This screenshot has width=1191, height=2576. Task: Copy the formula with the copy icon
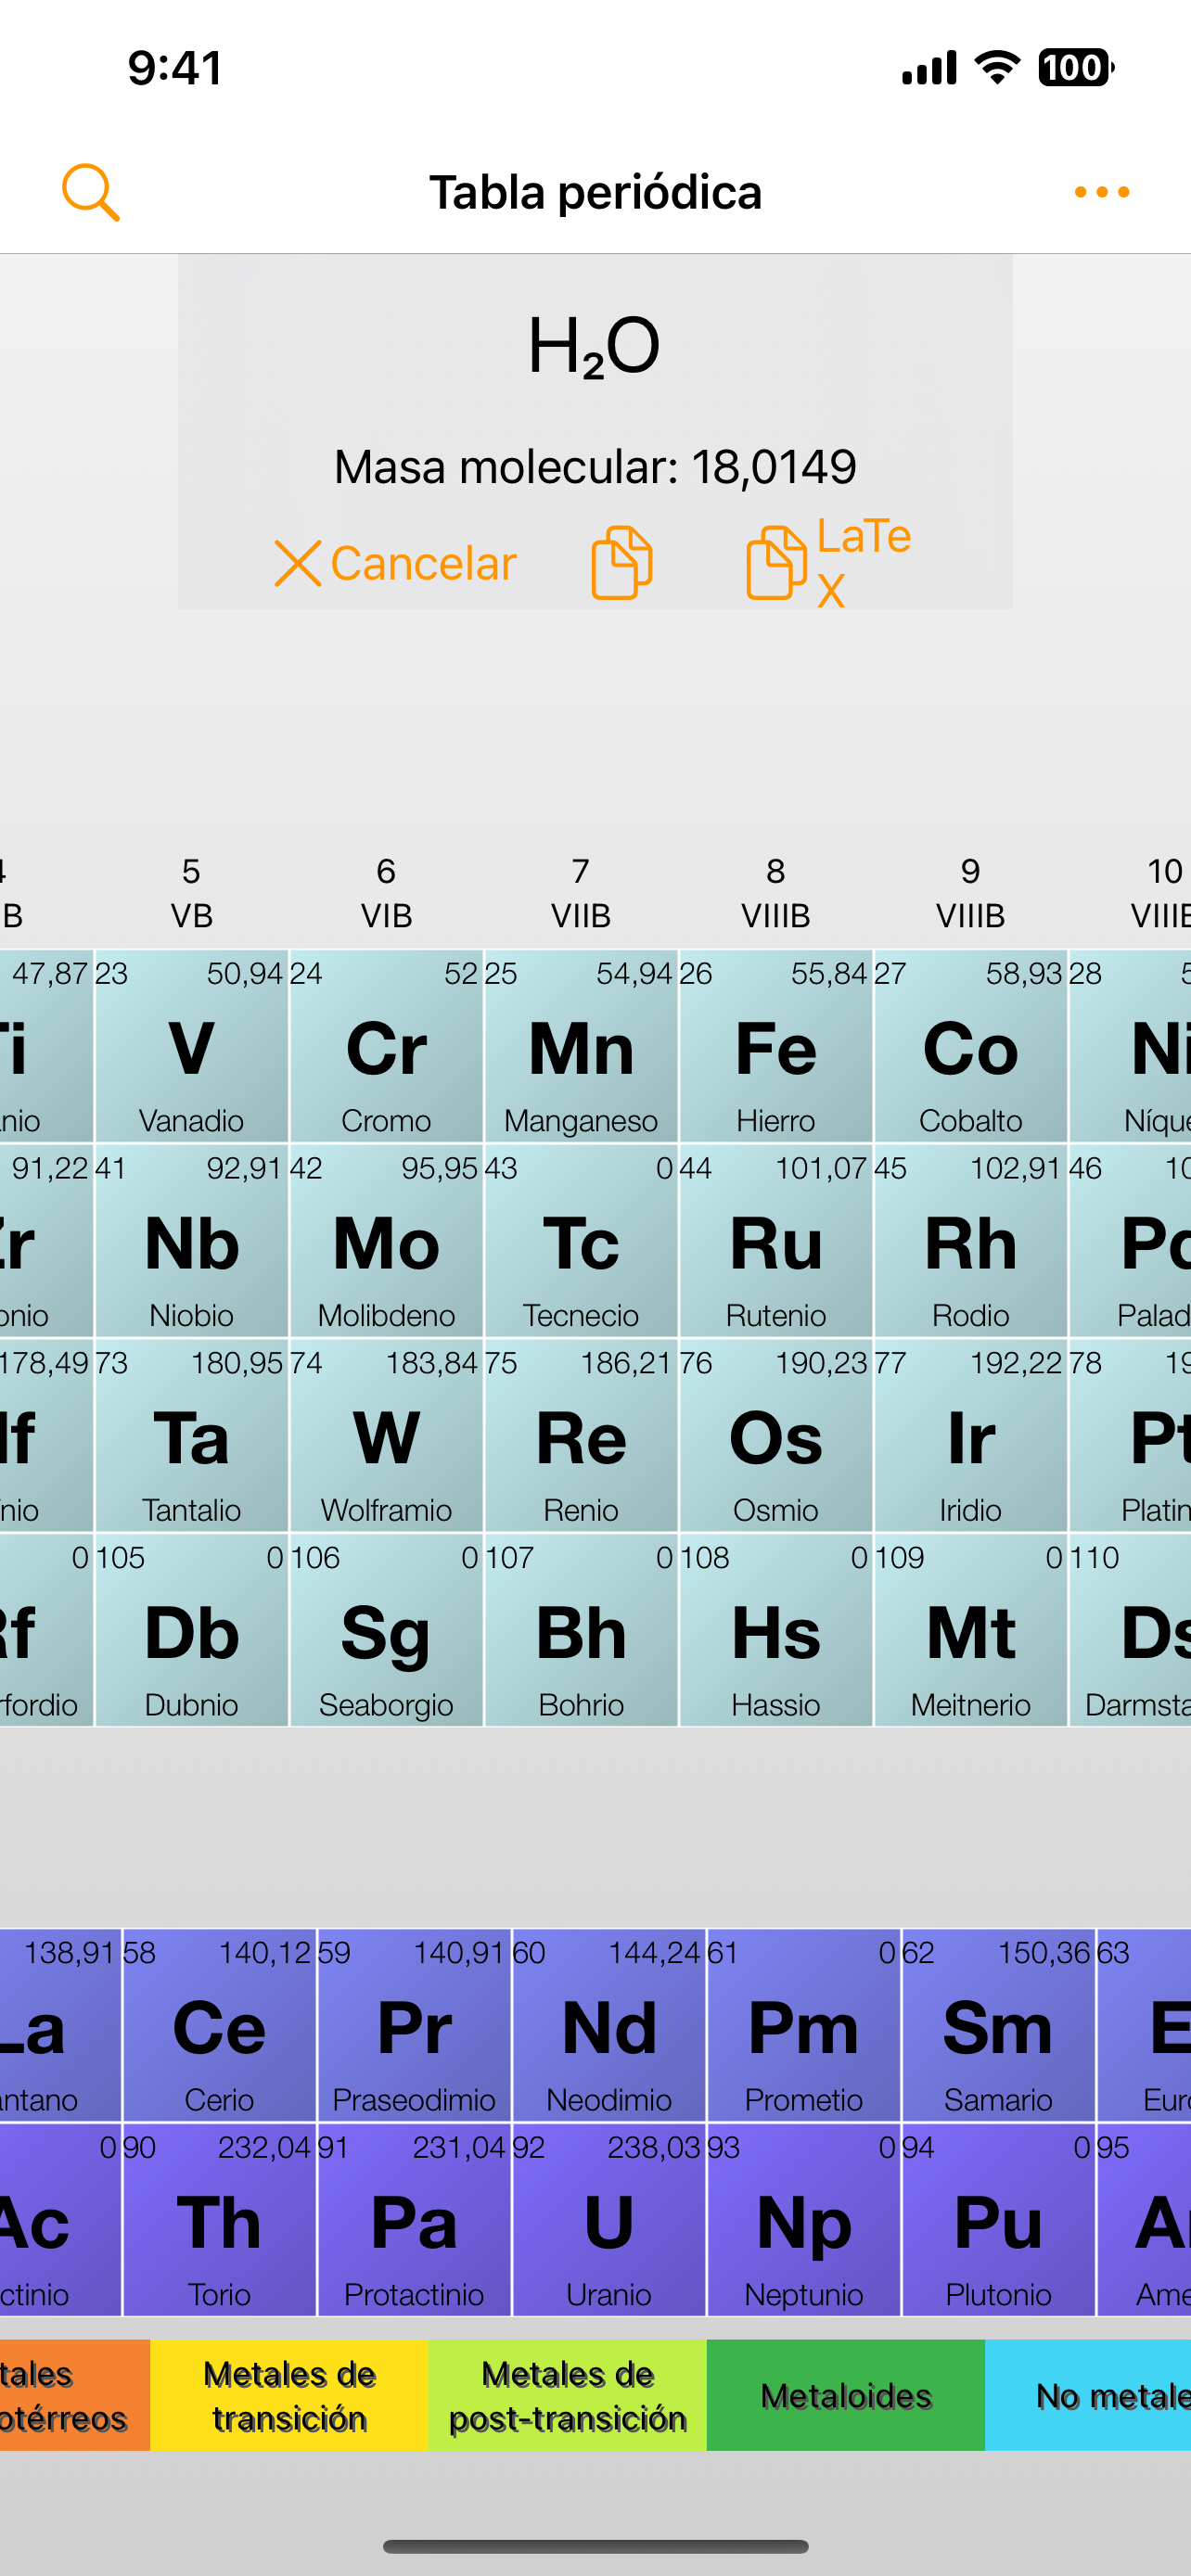[x=621, y=563]
